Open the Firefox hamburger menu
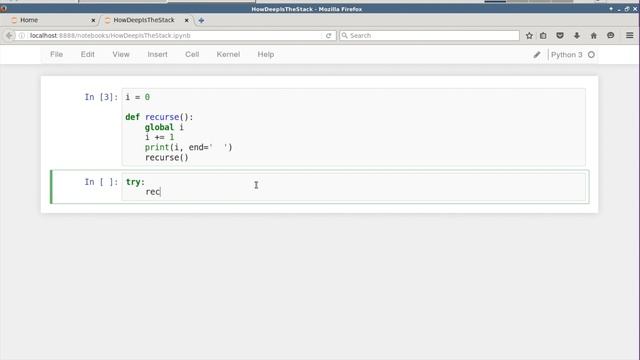The width and height of the screenshot is (640, 360). pos(630,36)
